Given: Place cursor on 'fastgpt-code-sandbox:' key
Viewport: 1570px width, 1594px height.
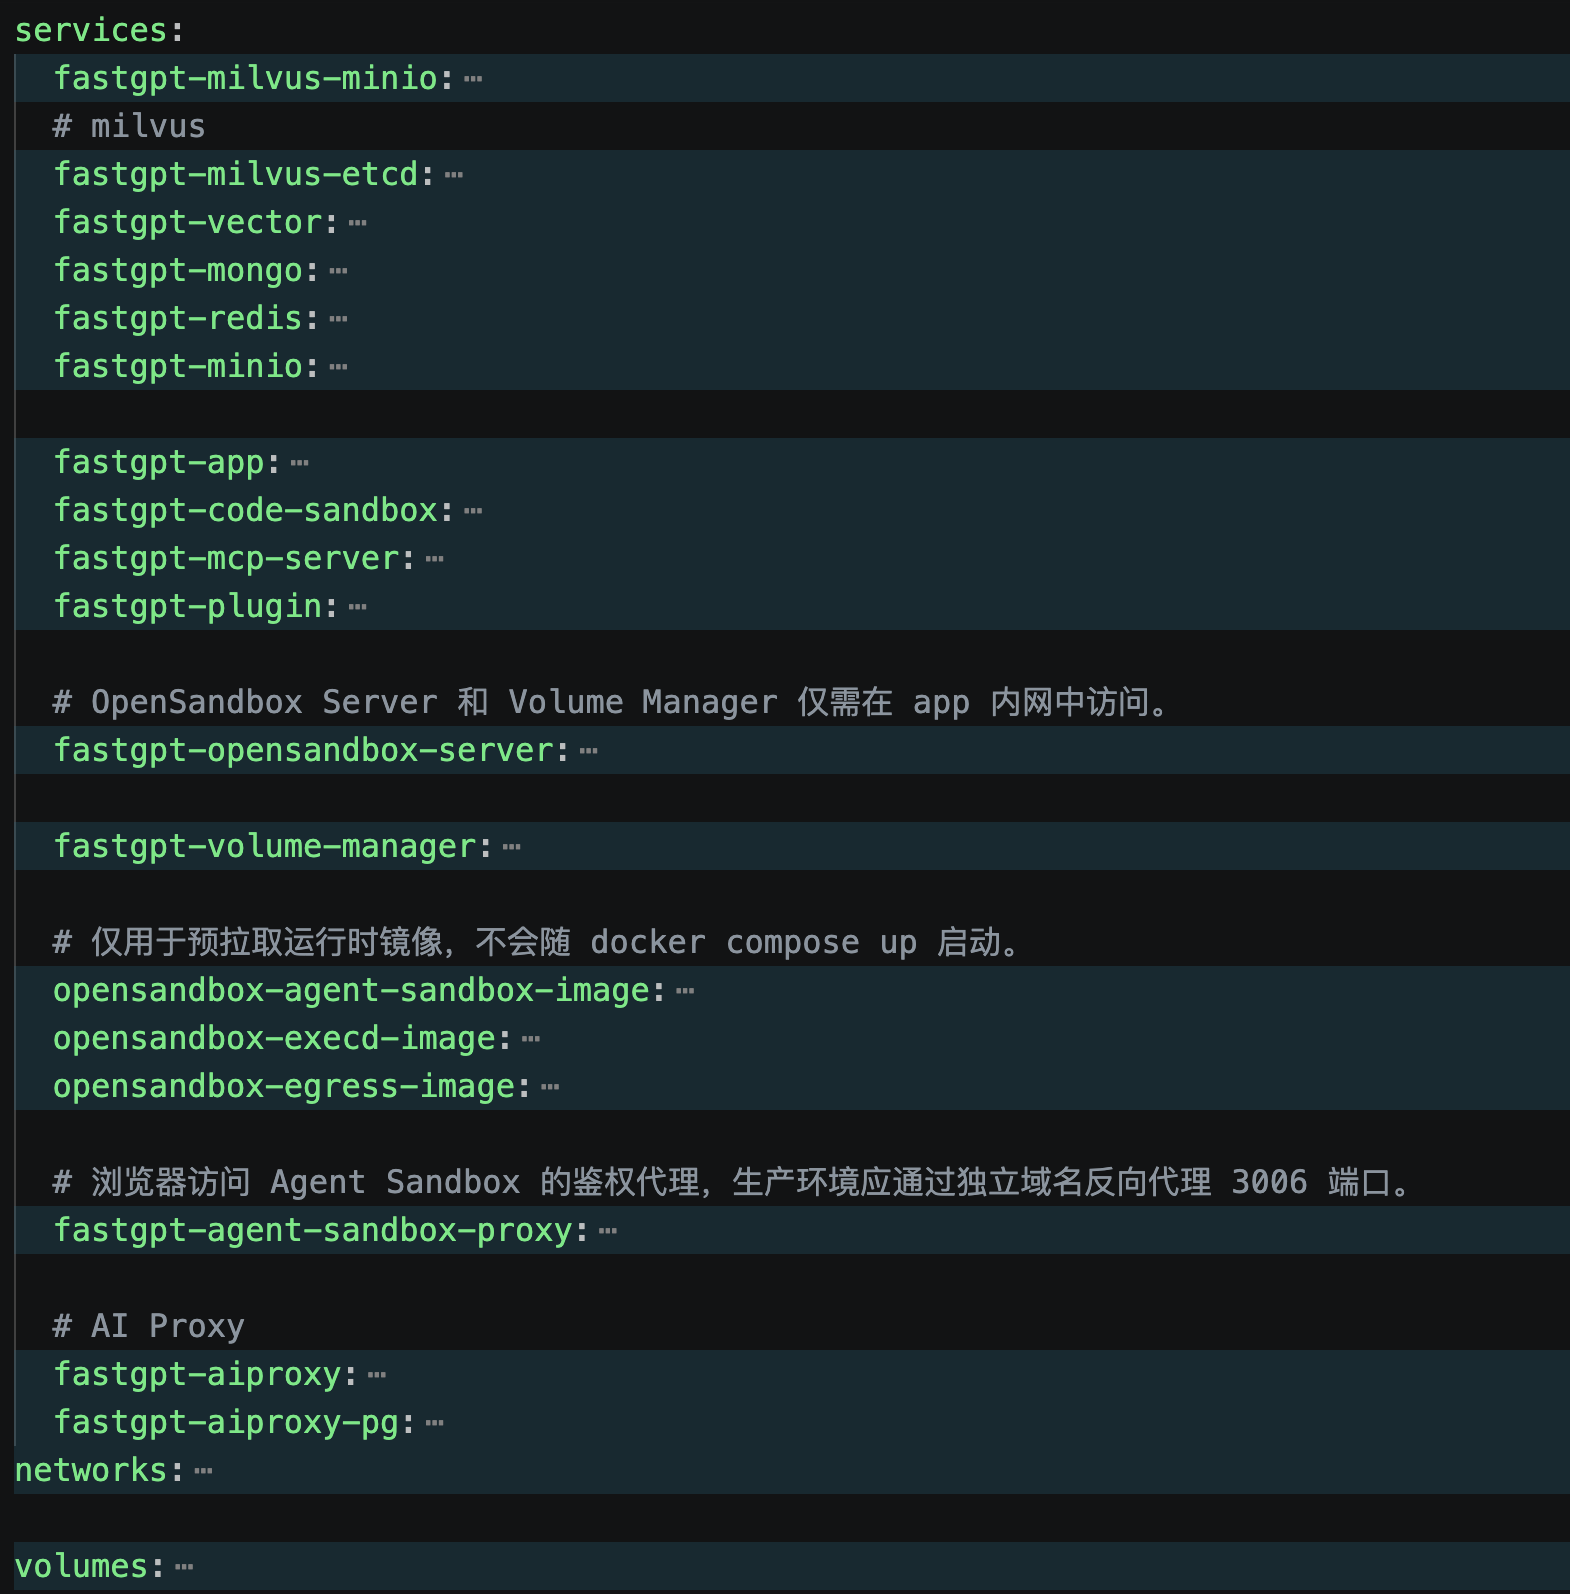Looking at the screenshot, I should pyautogui.click(x=254, y=511).
